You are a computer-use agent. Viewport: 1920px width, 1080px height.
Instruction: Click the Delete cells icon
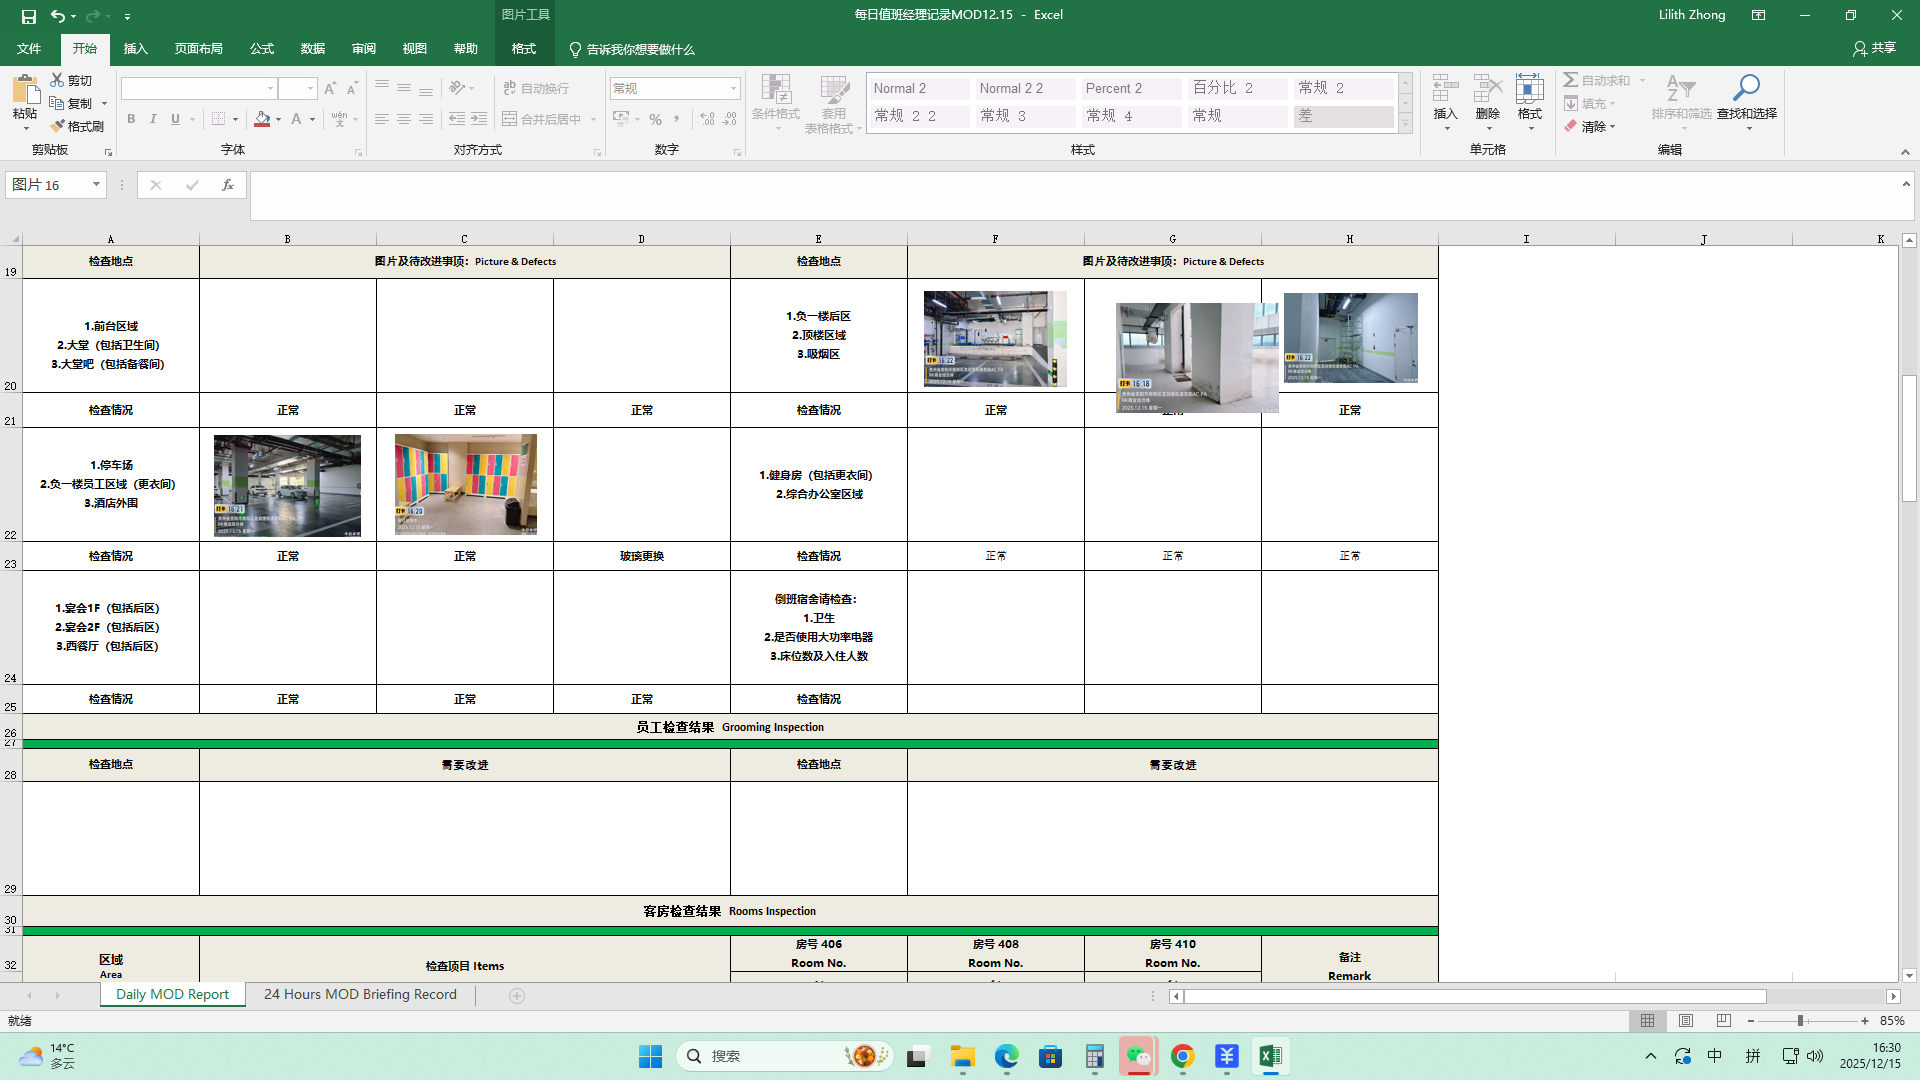click(1487, 89)
